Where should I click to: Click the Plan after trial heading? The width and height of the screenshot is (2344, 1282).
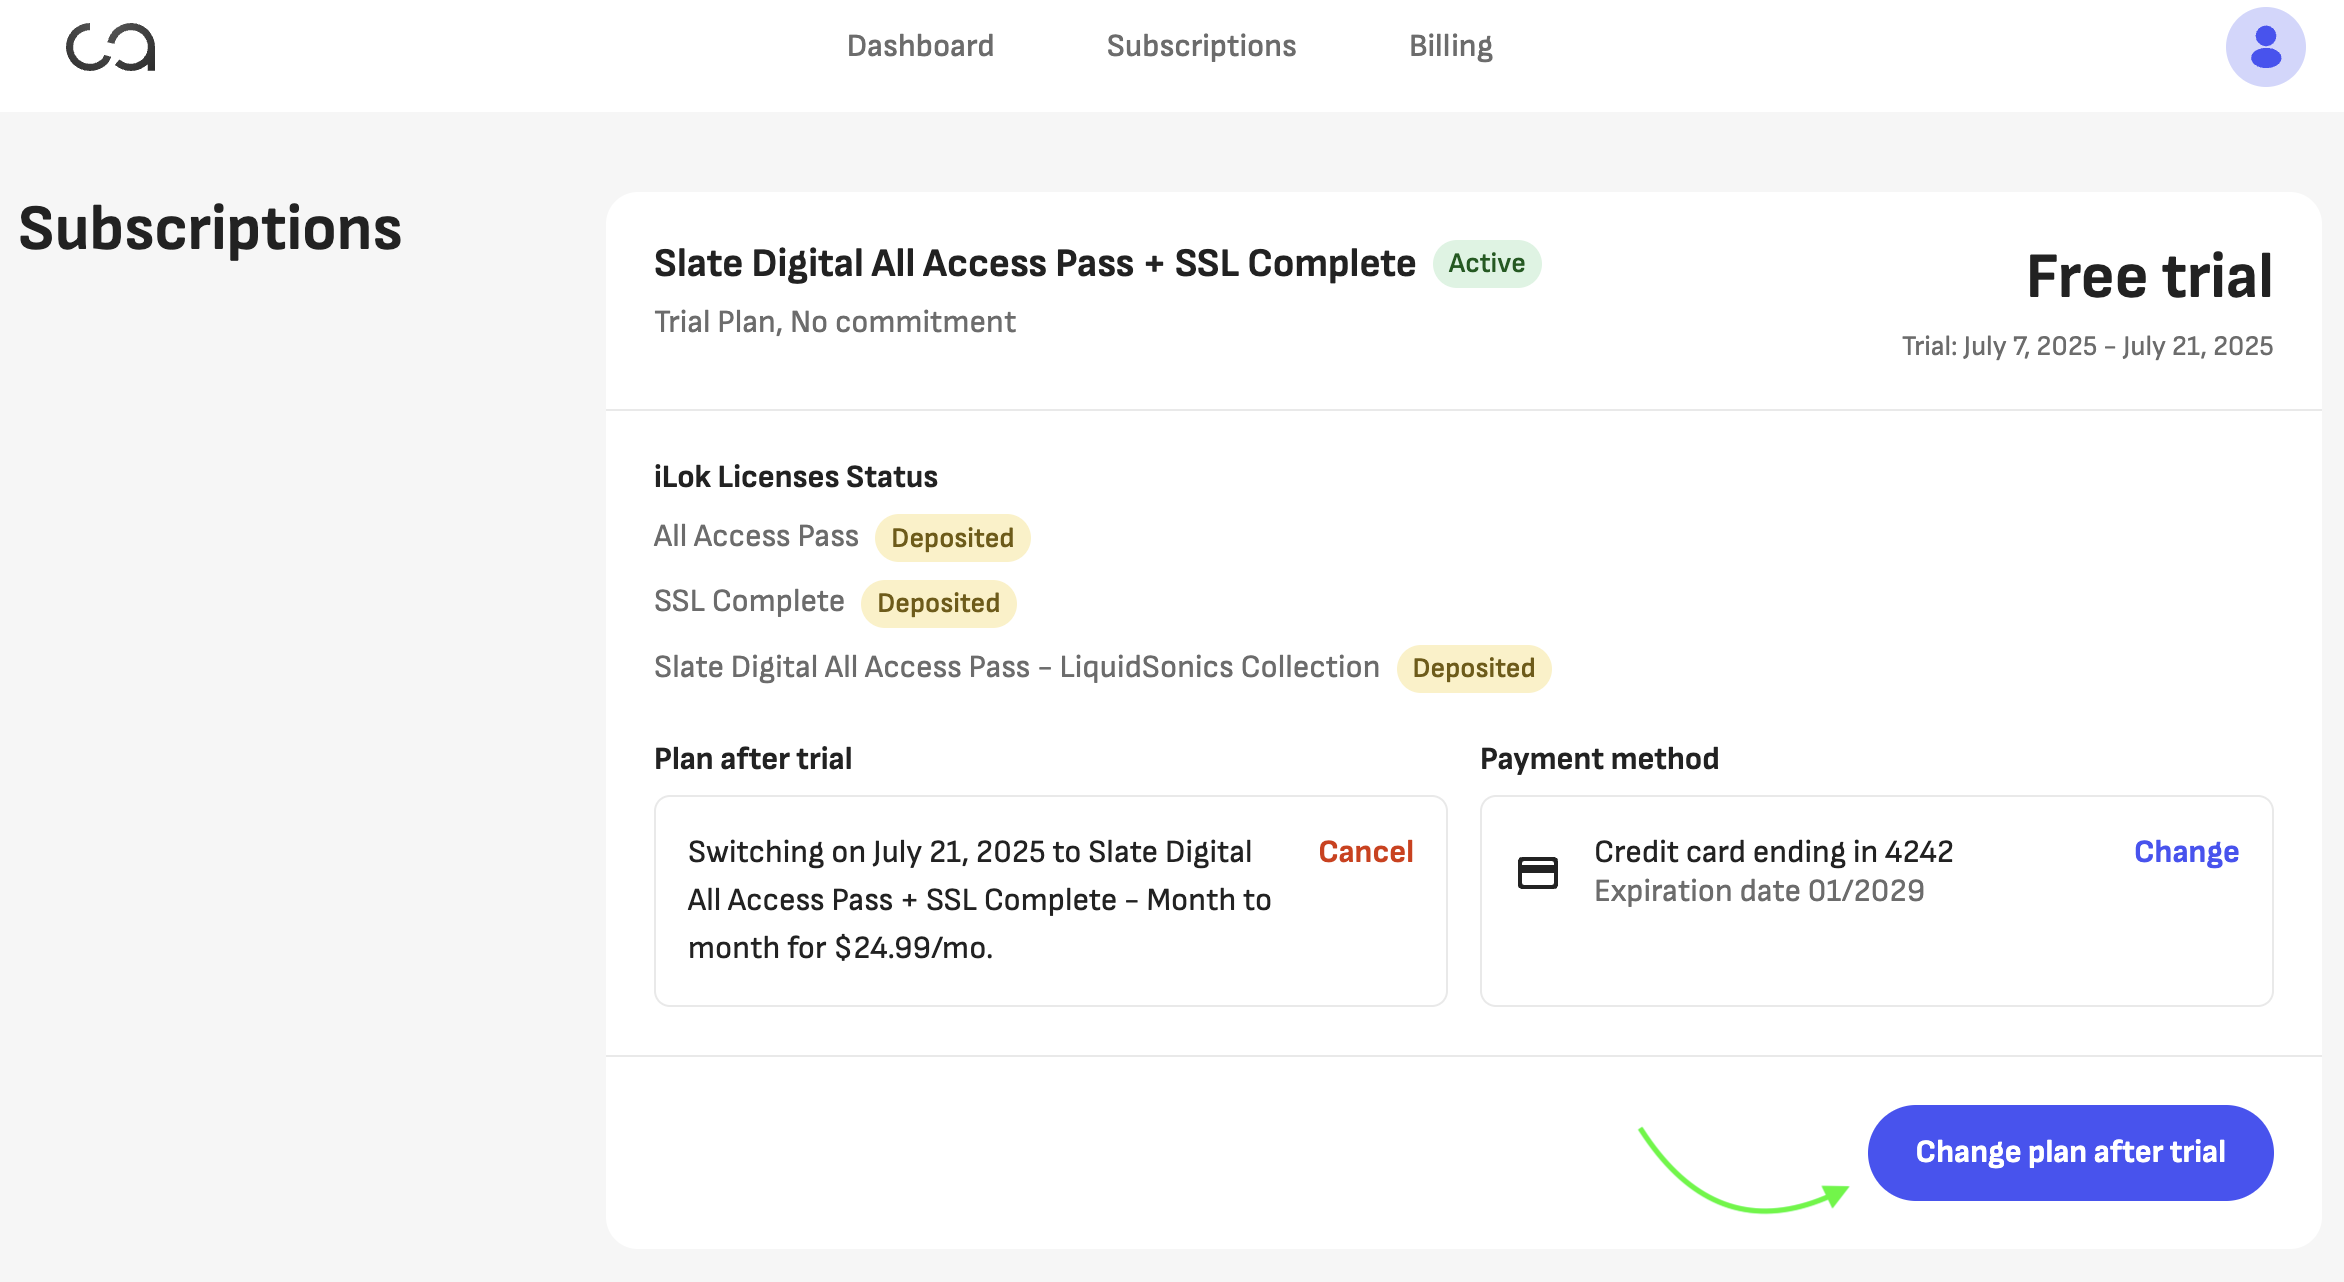(752, 759)
